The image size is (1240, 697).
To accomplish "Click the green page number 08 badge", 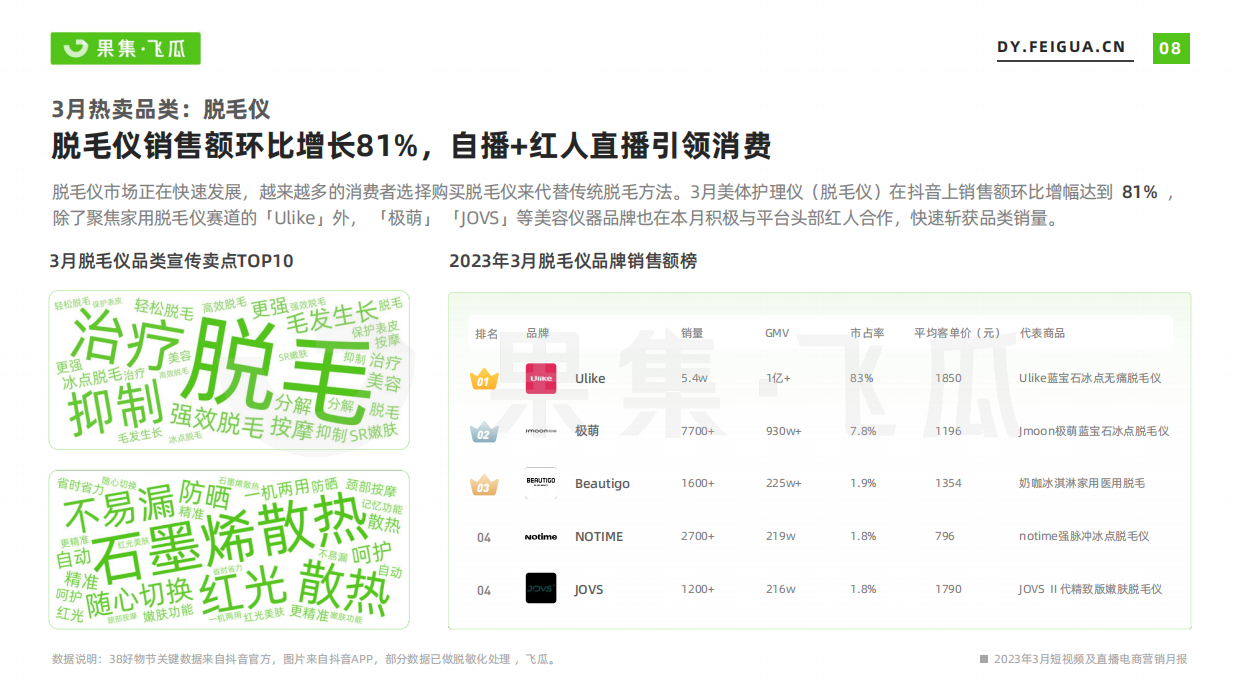I will click(1170, 48).
